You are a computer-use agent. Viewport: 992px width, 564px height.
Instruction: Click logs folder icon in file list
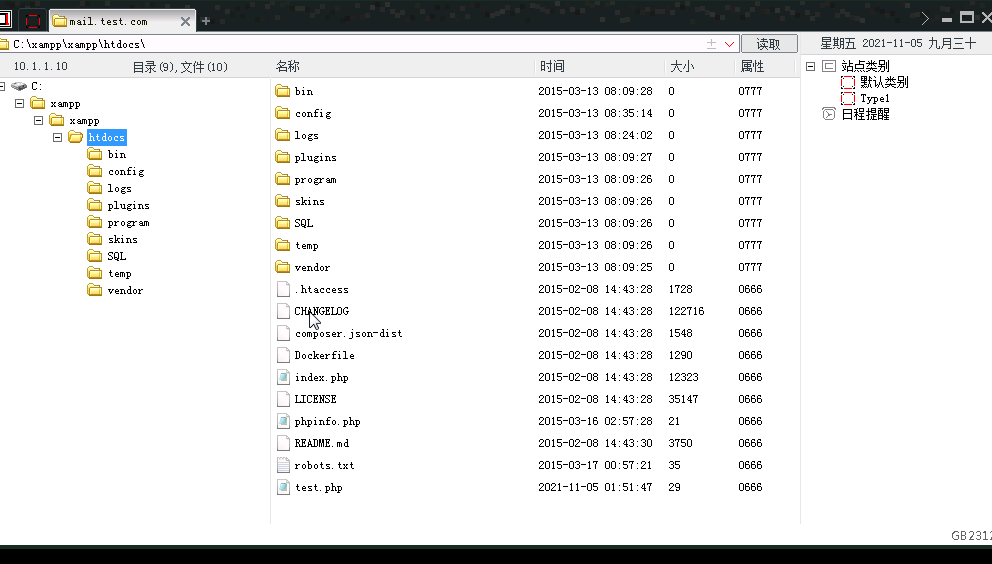(x=283, y=135)
